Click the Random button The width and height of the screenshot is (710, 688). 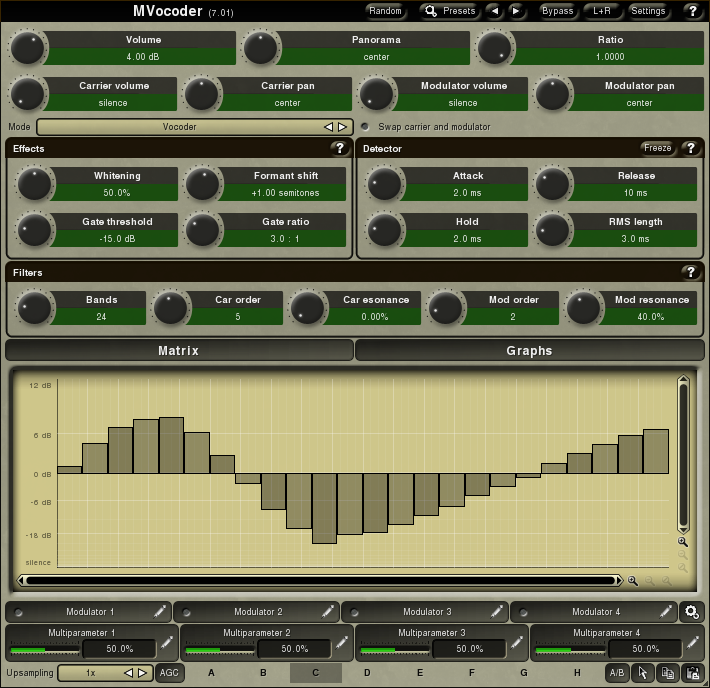[x=385, y=11]
